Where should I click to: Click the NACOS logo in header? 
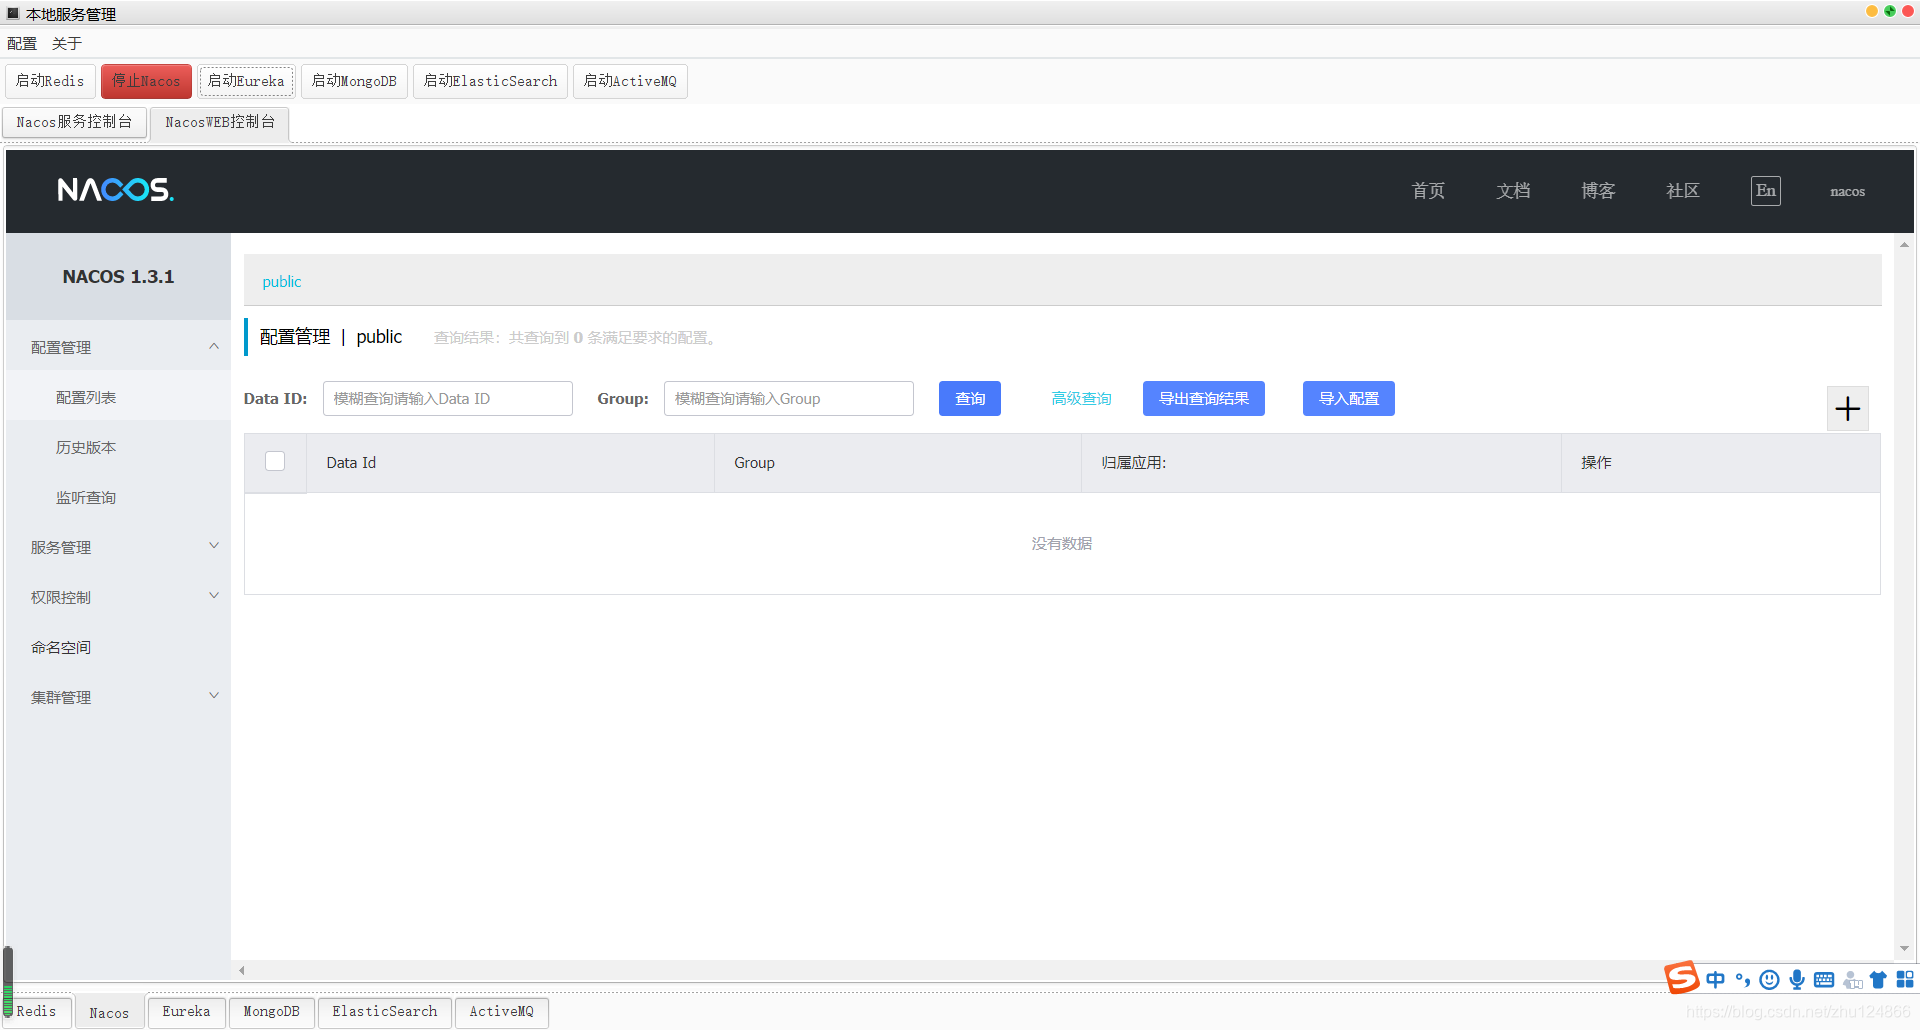[x=115, y=190]
